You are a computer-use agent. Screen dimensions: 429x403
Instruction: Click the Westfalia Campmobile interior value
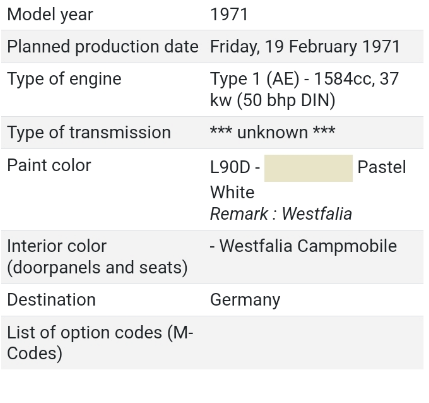click(303, 246)
